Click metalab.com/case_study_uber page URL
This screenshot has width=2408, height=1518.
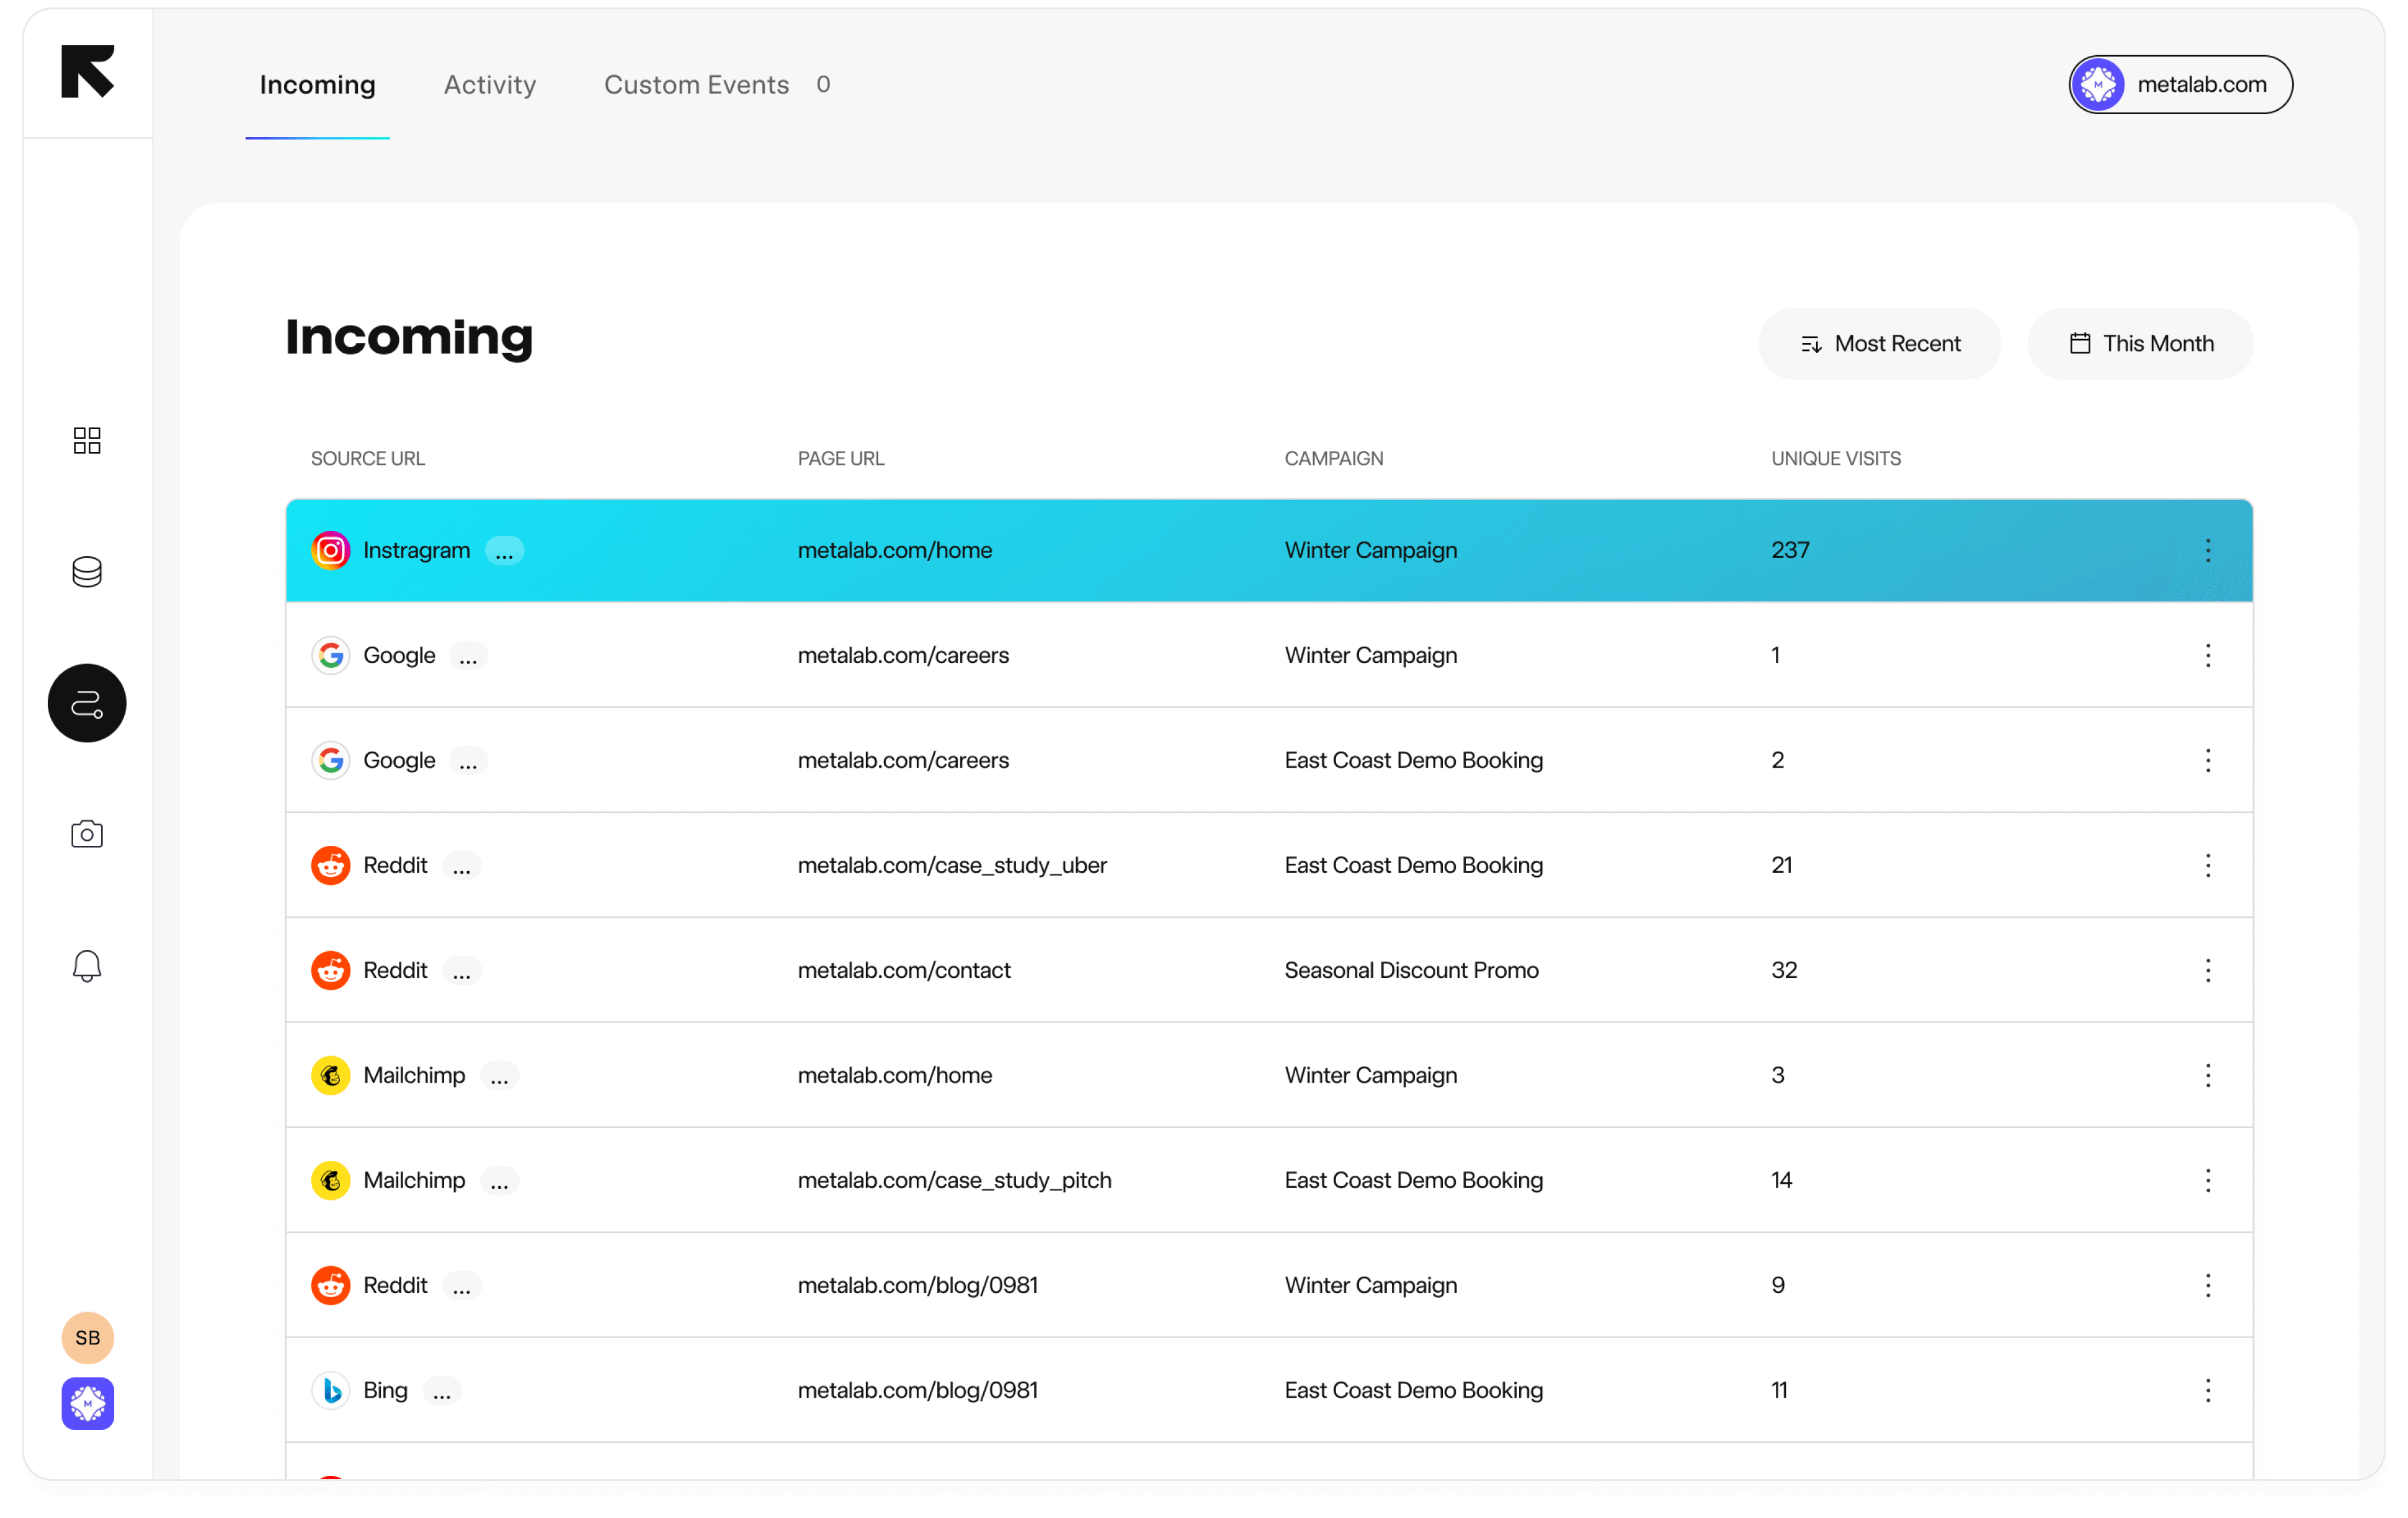pyautogui.click(x=951, y=865)
